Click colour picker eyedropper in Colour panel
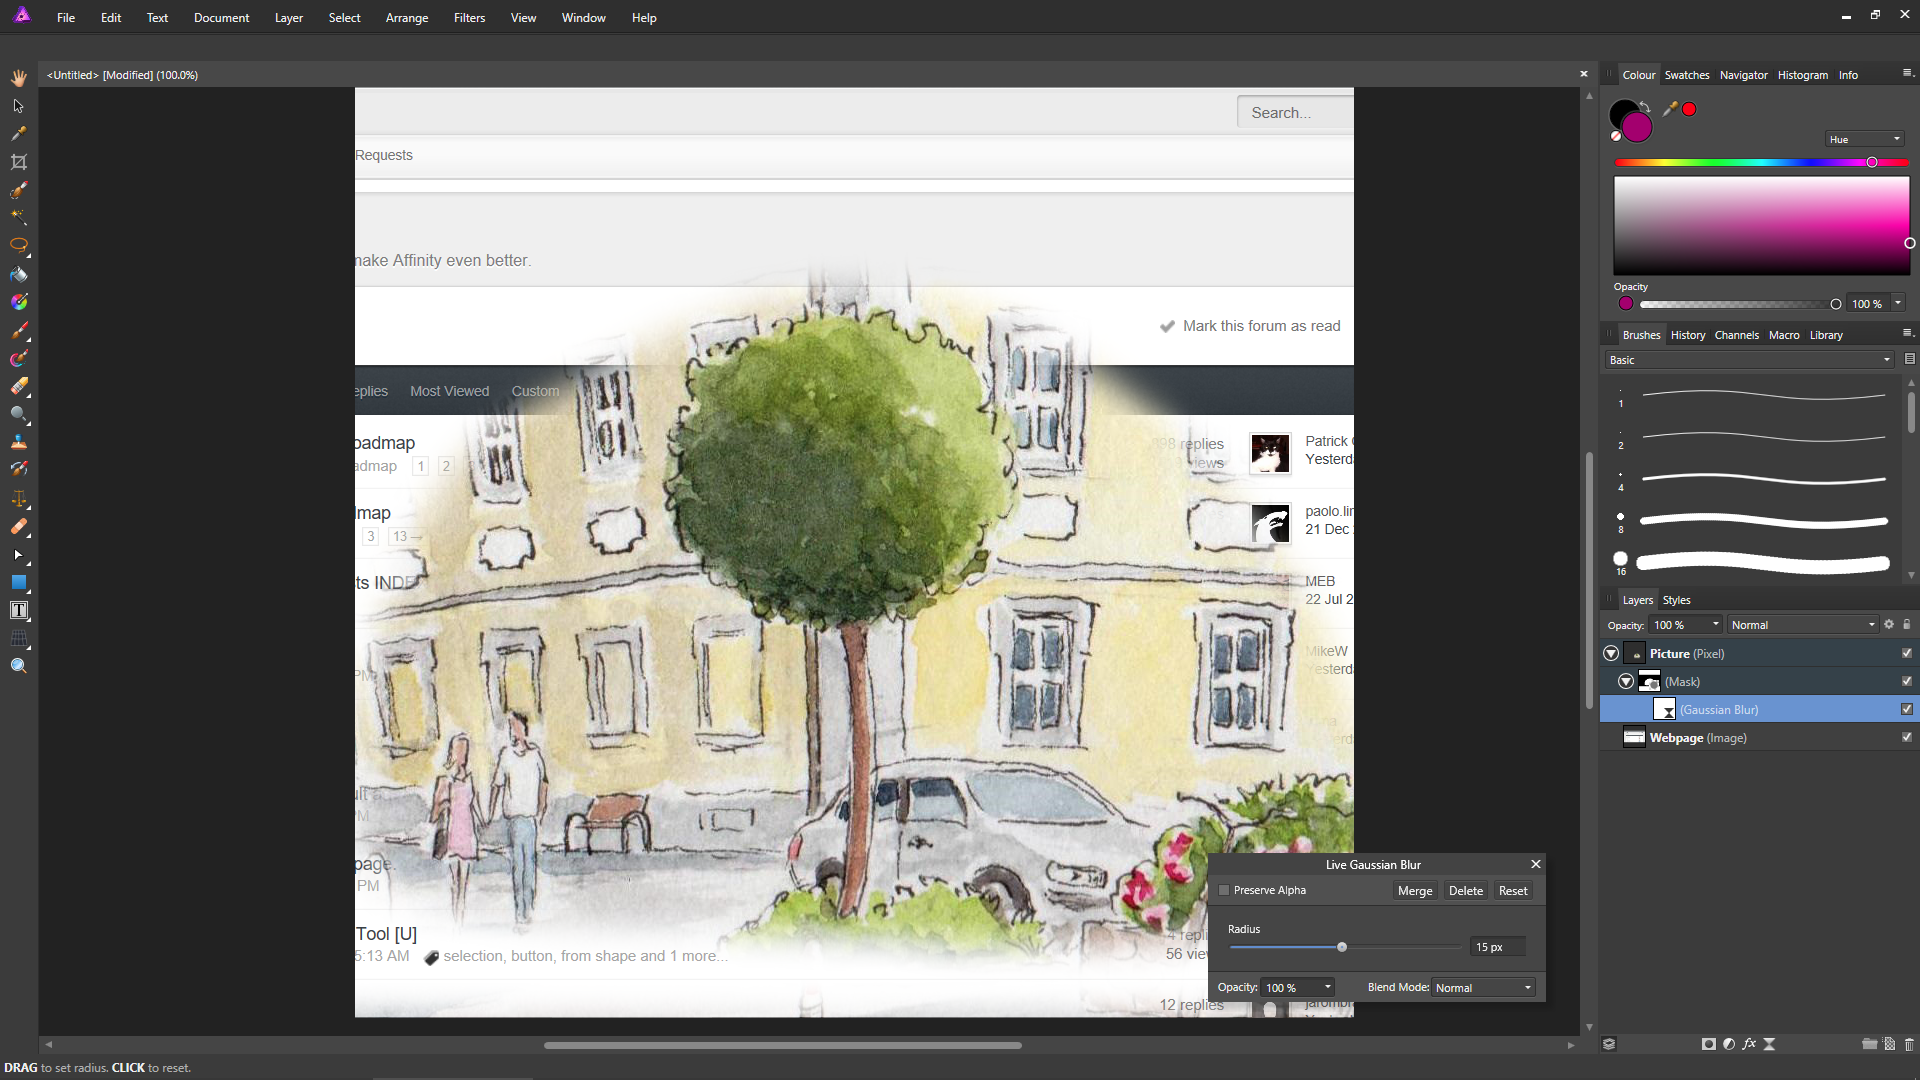This screenshot has height=1080, width=1920. tap(1669, 109)
